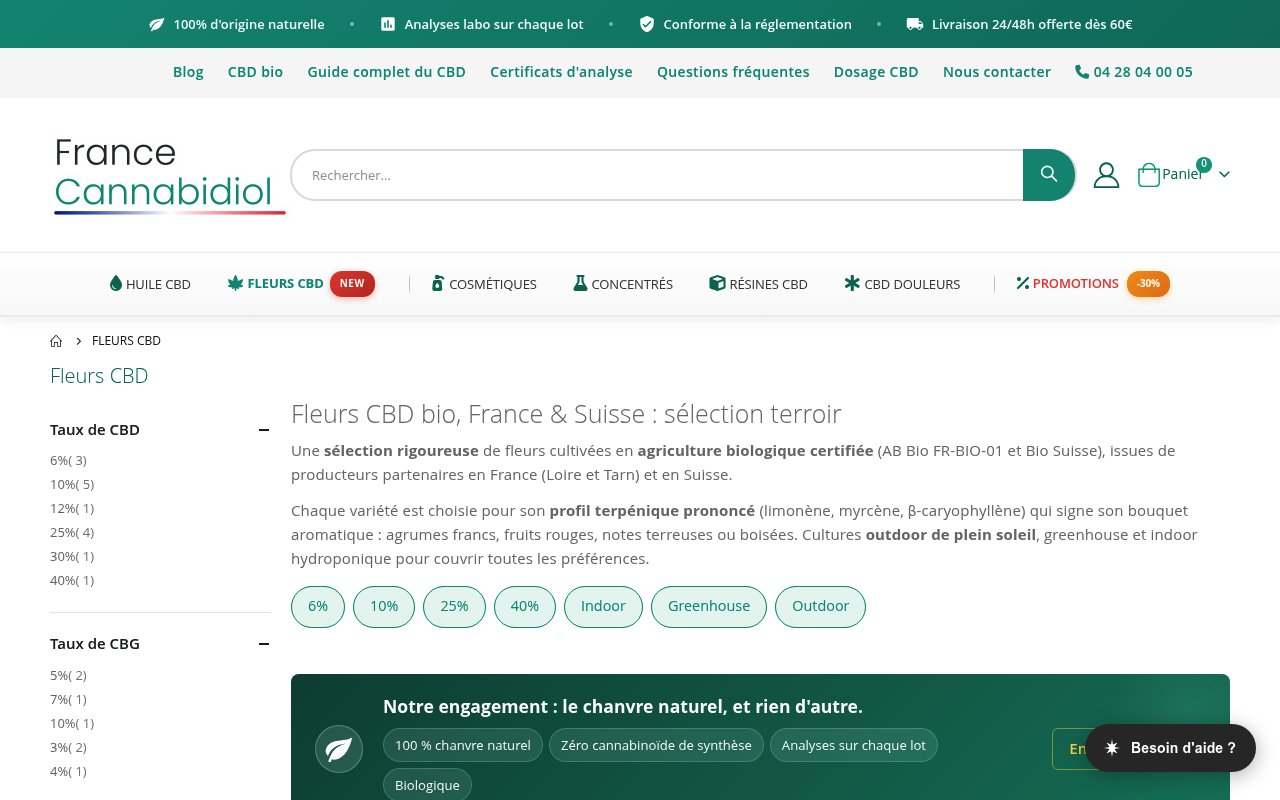Open Dosage CBD link
Viewport: 1280px width, 800px height.
point(876,72)
